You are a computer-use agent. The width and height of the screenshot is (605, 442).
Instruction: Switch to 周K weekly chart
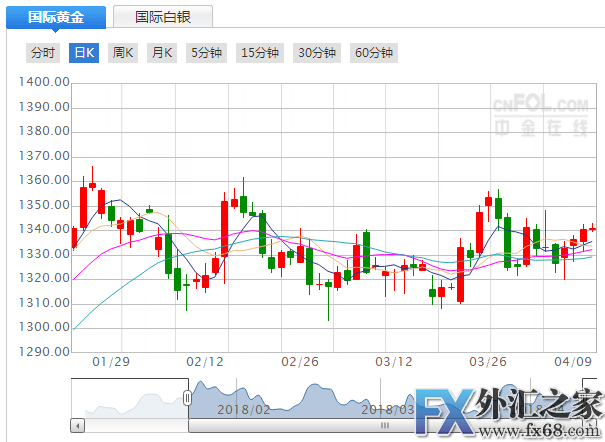pyautogui.click(x=123, y=53)
